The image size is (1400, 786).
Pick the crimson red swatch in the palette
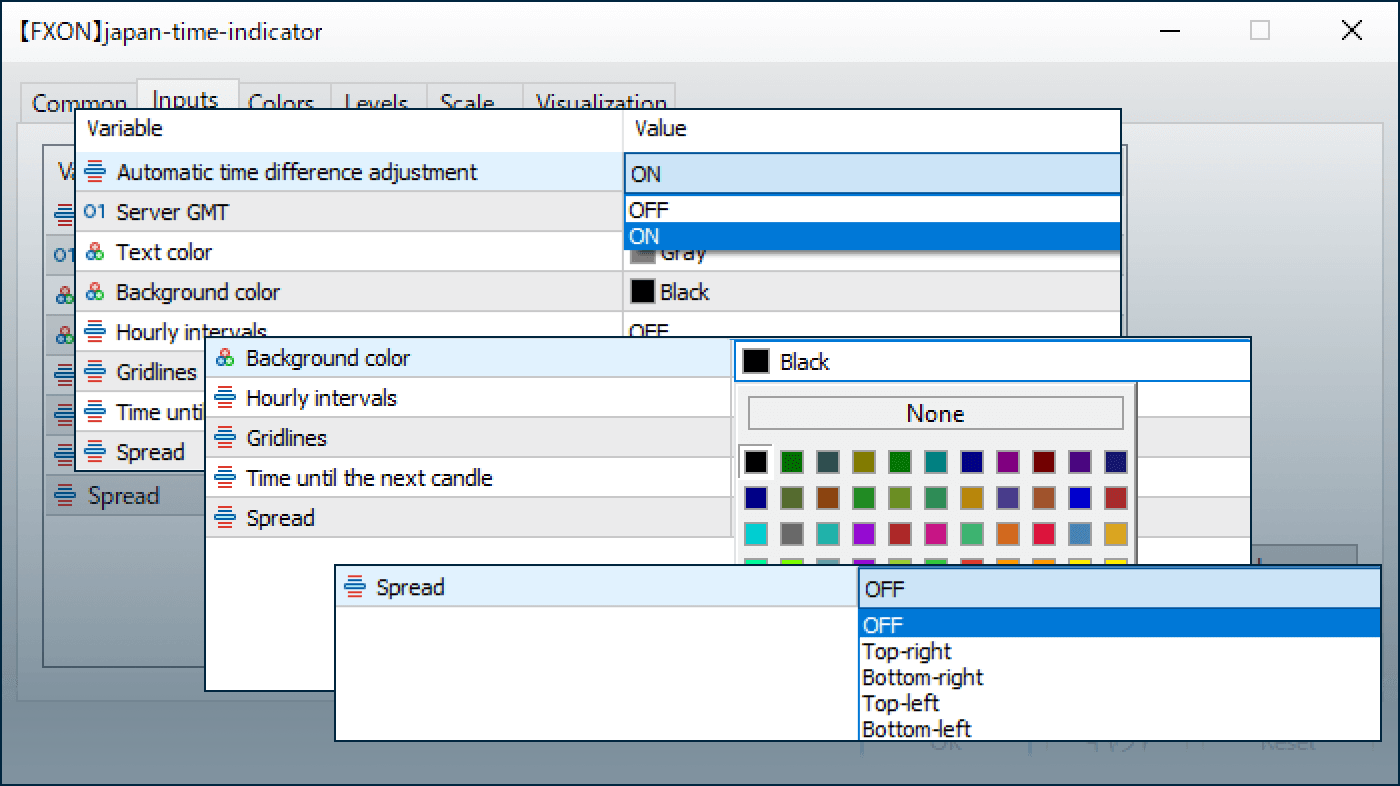[1044, 533]
